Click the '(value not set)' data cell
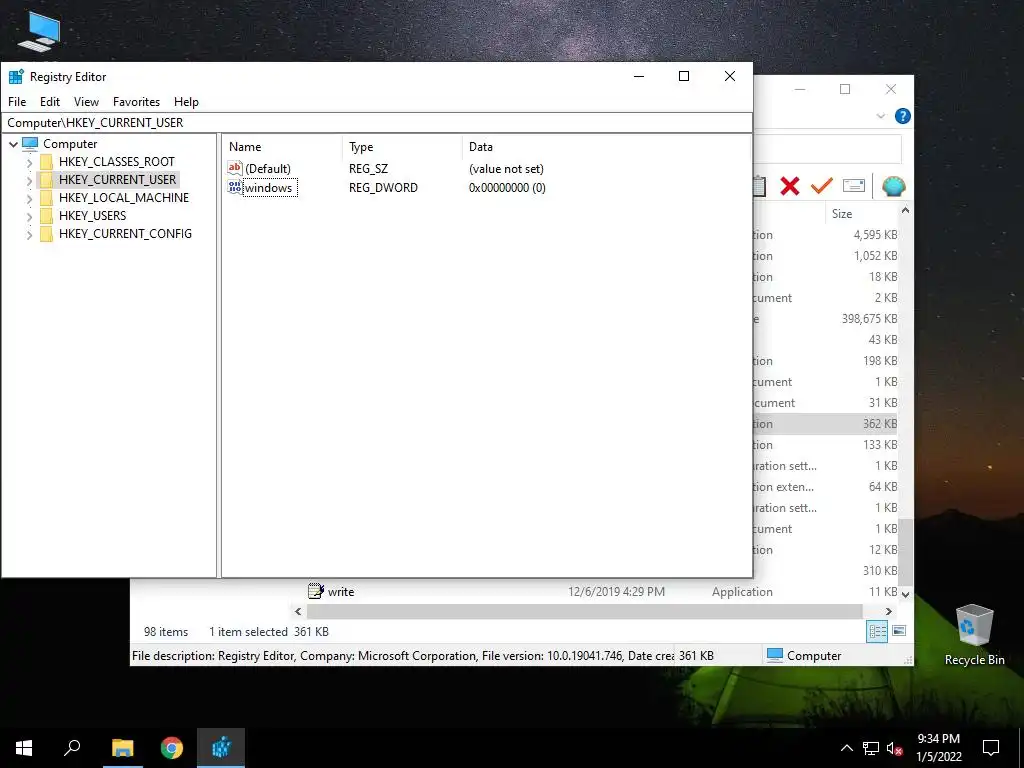1024x768 pixels. 506,168
